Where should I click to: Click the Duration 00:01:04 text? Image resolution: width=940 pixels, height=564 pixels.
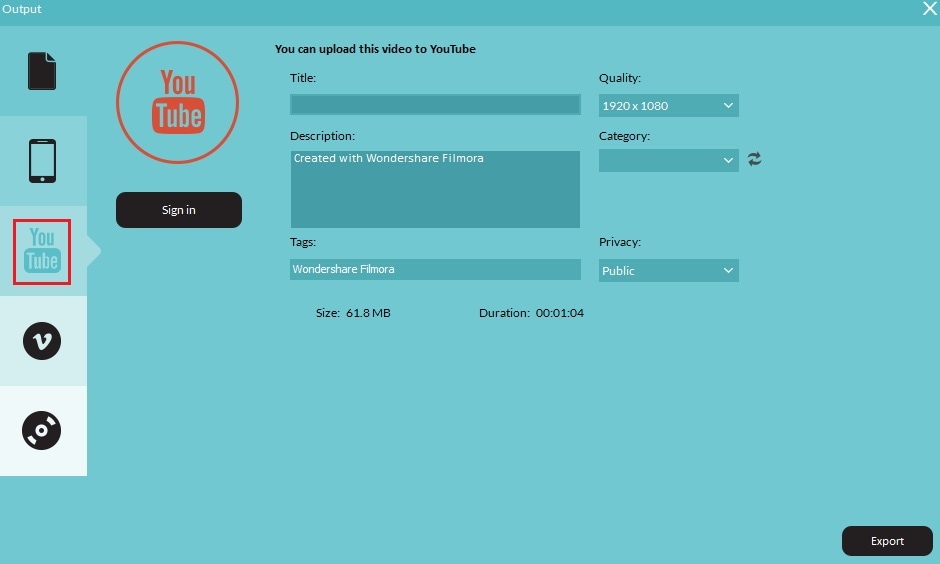pyautogui.click(x=531, y=313)
